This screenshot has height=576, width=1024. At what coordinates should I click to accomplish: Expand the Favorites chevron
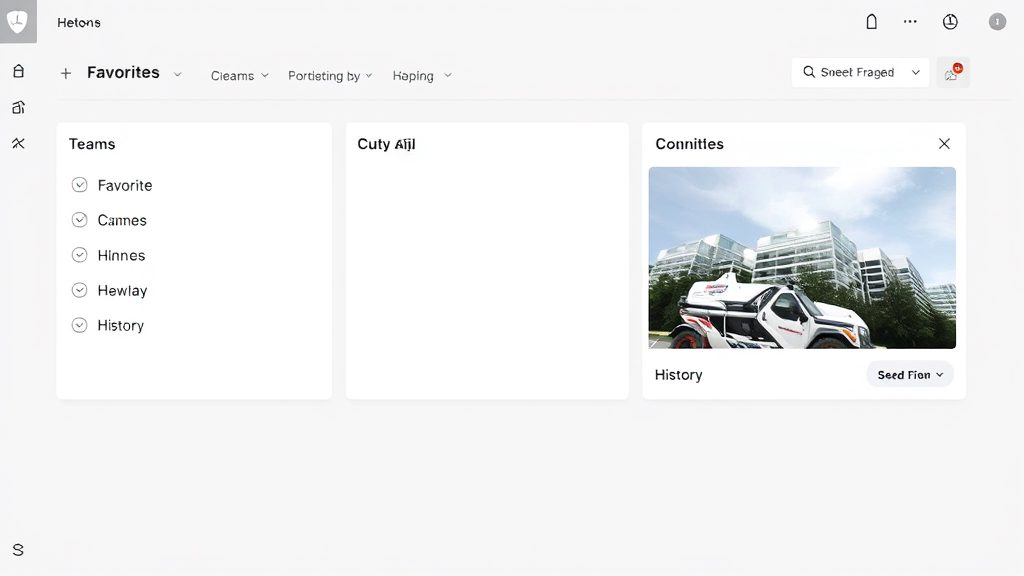click(177, 74)
